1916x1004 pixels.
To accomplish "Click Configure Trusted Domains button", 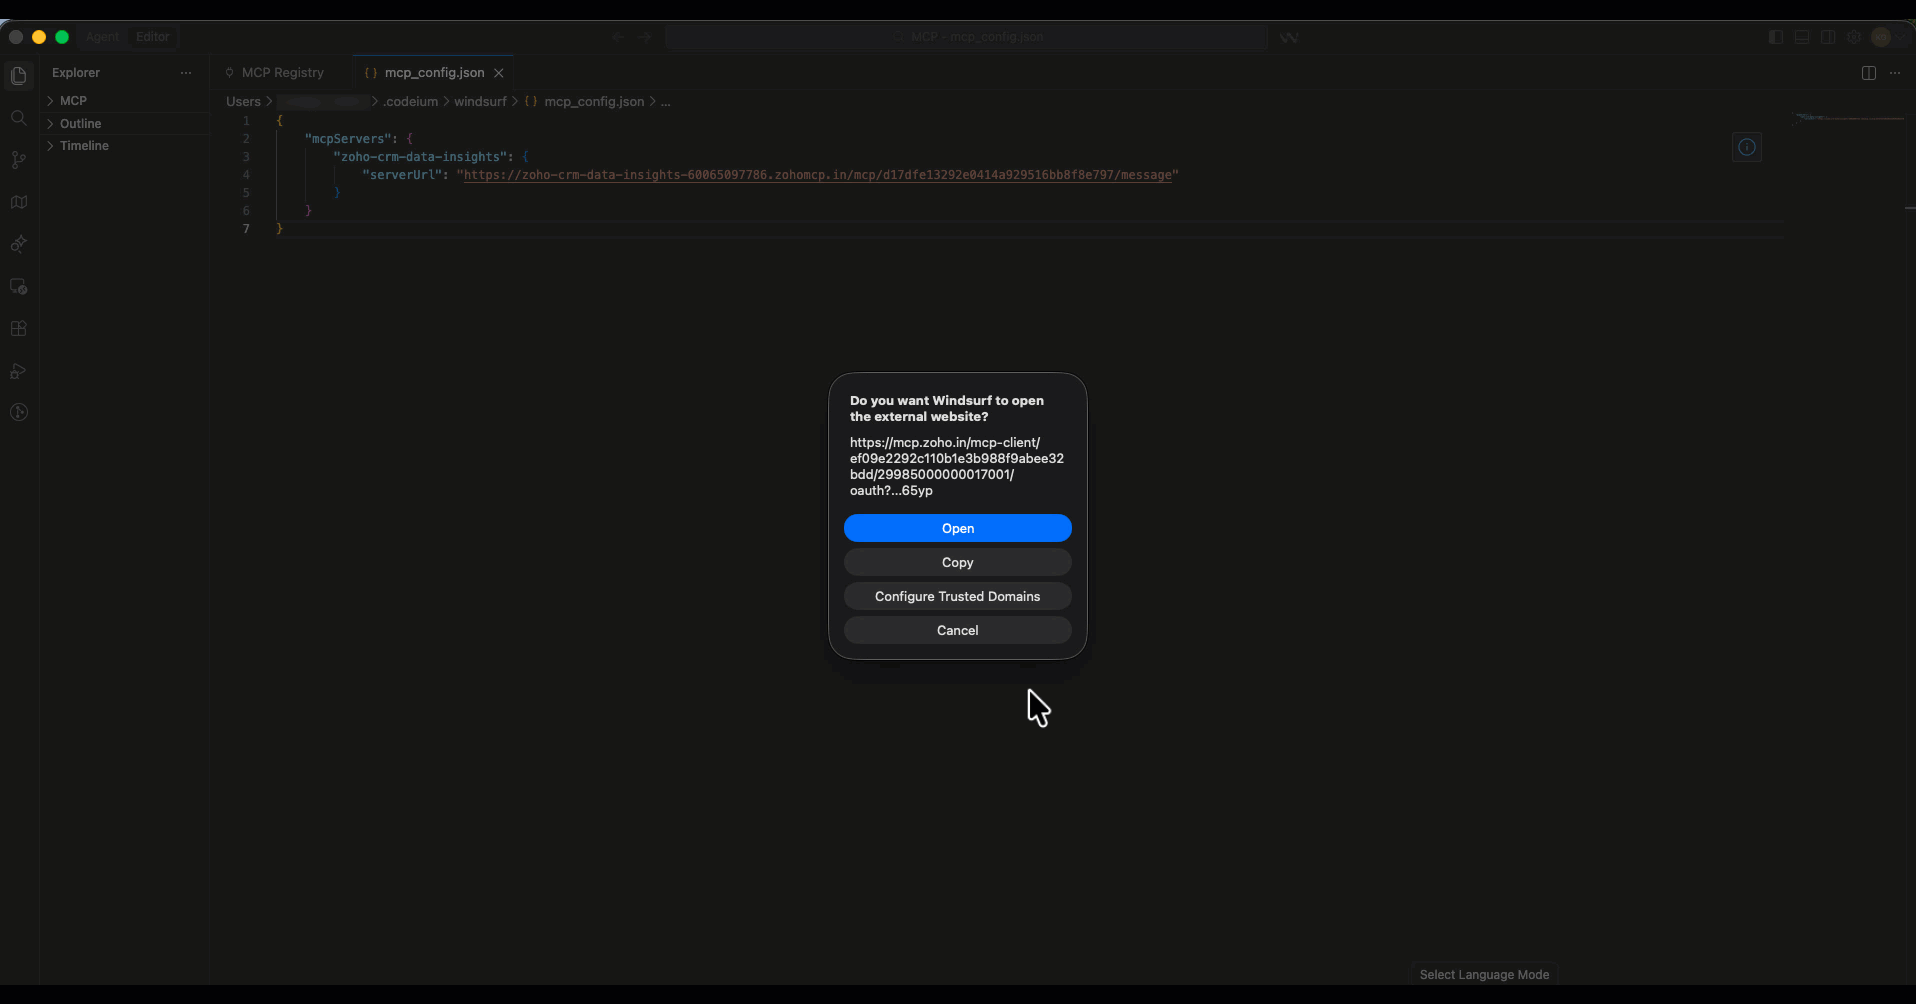I will pos(958,596).
